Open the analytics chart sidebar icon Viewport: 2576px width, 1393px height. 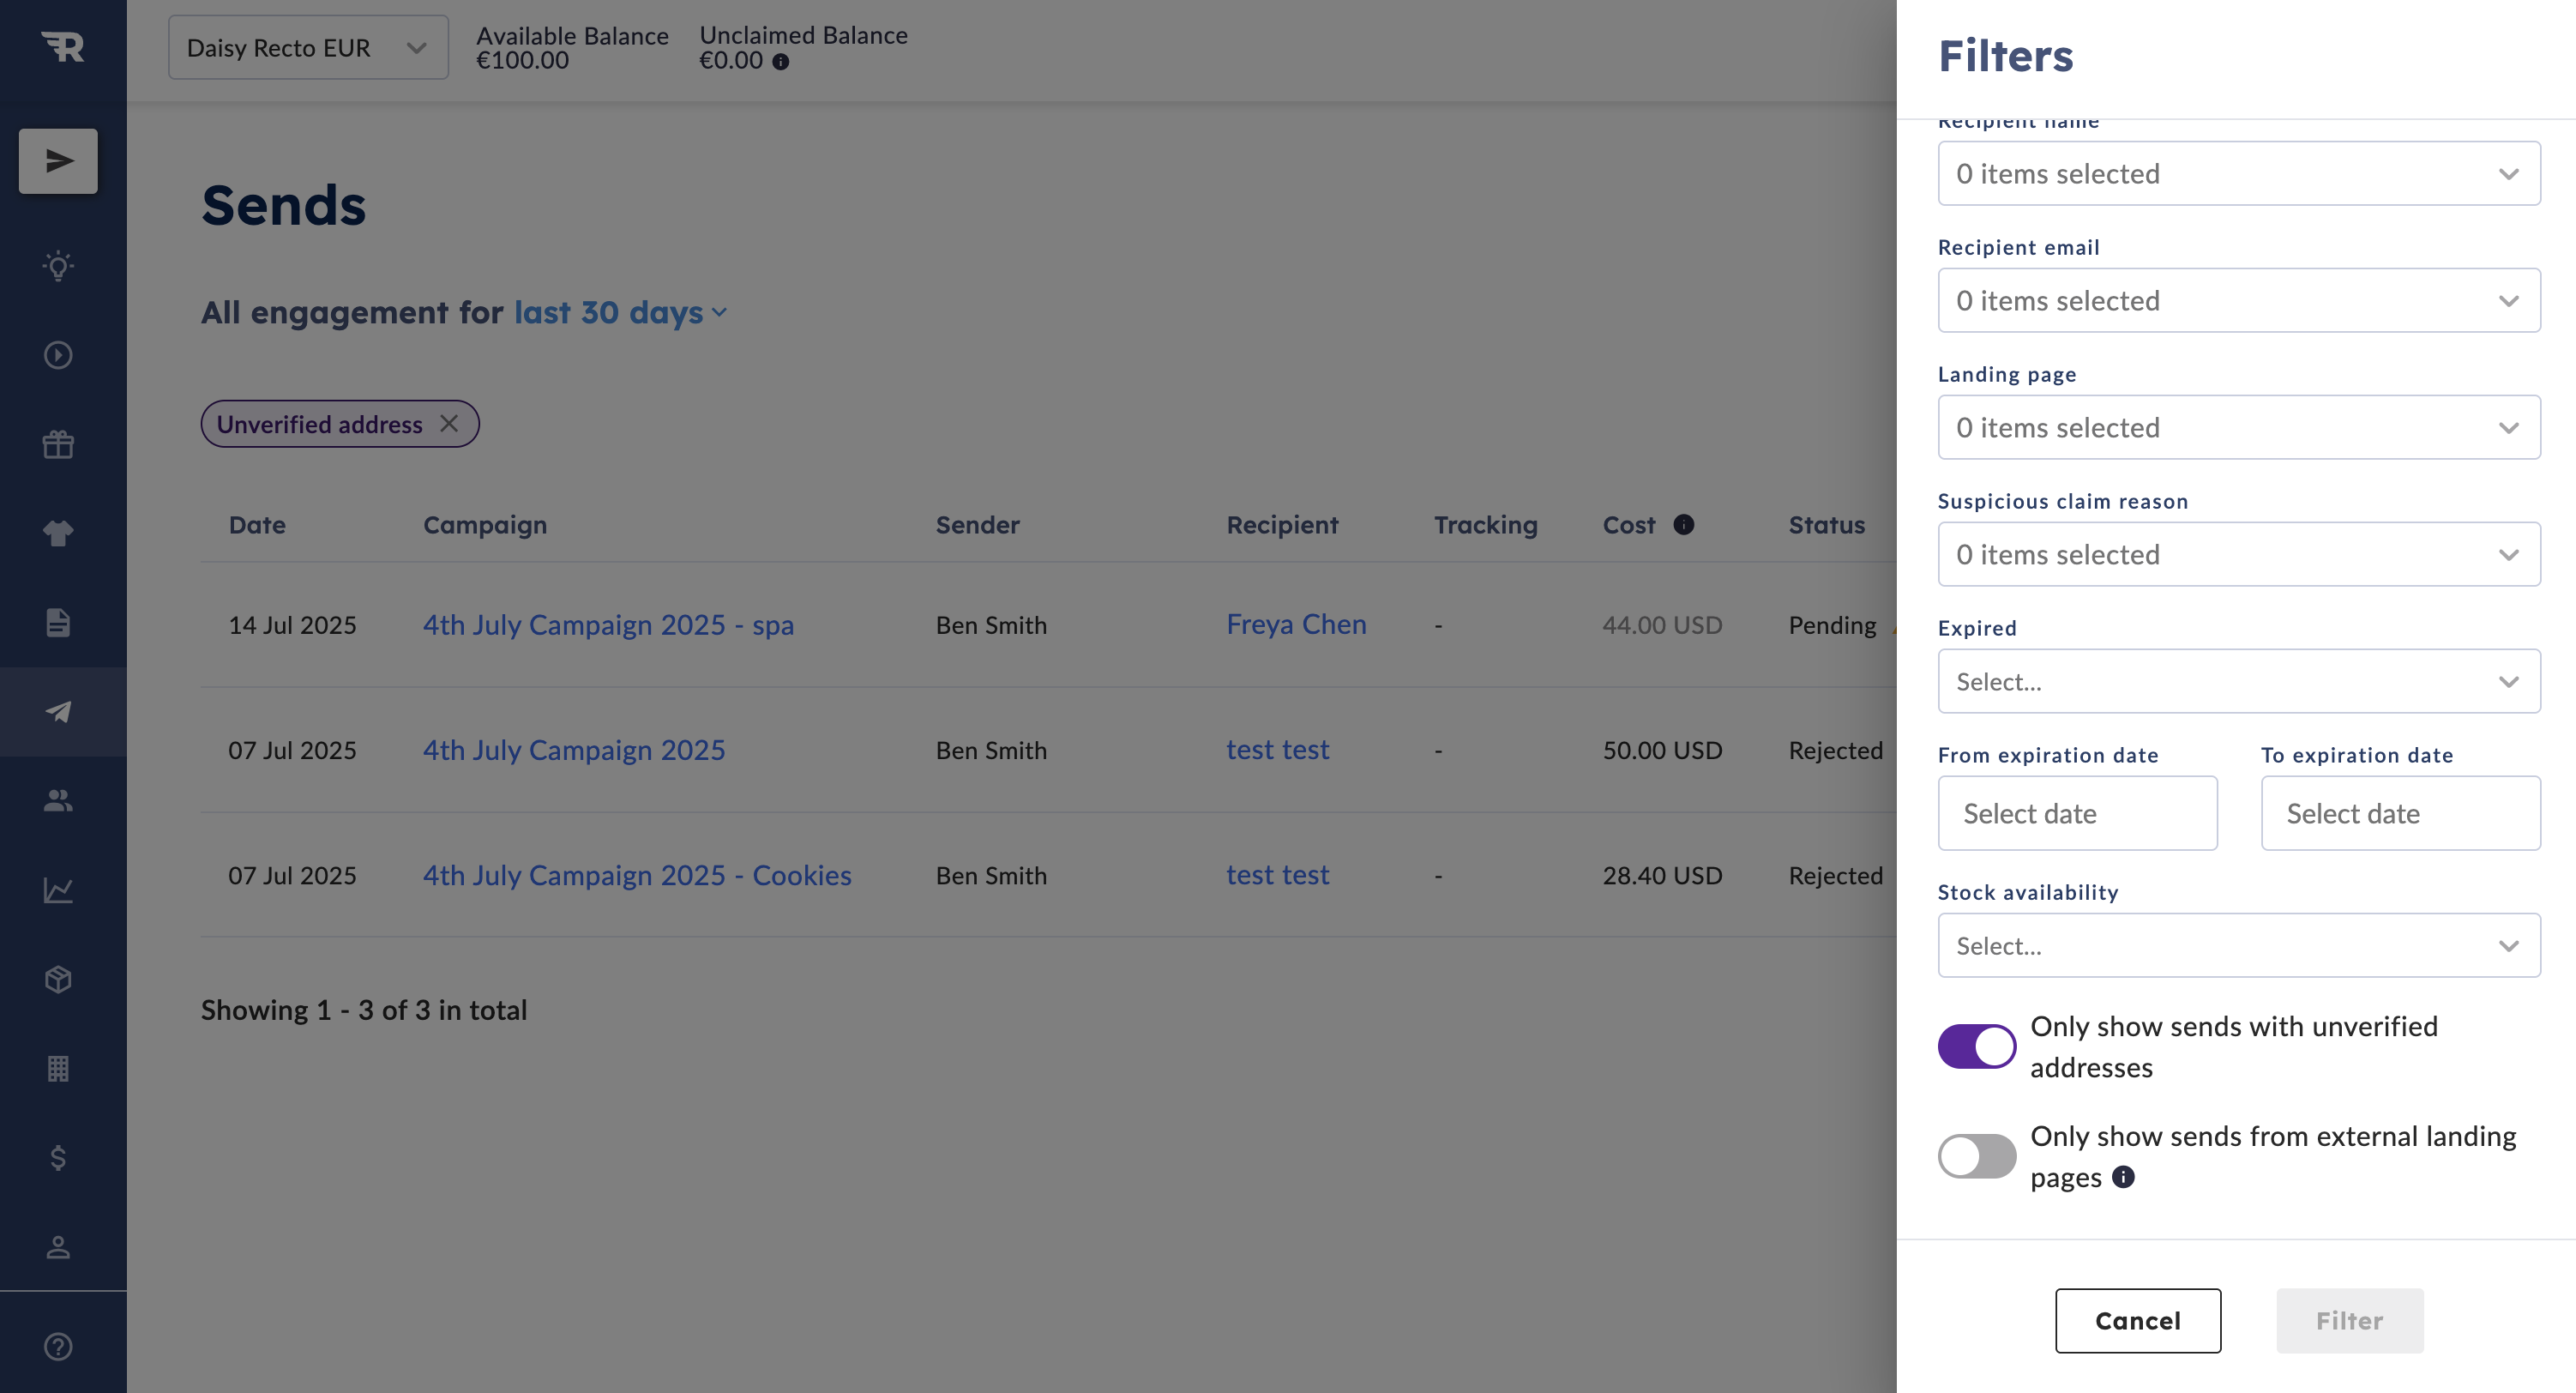(58, 889)
